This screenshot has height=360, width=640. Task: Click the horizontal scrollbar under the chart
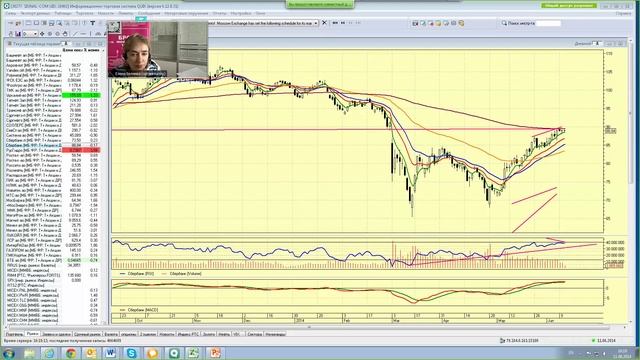pyautogui.click(x=308, y=327)
